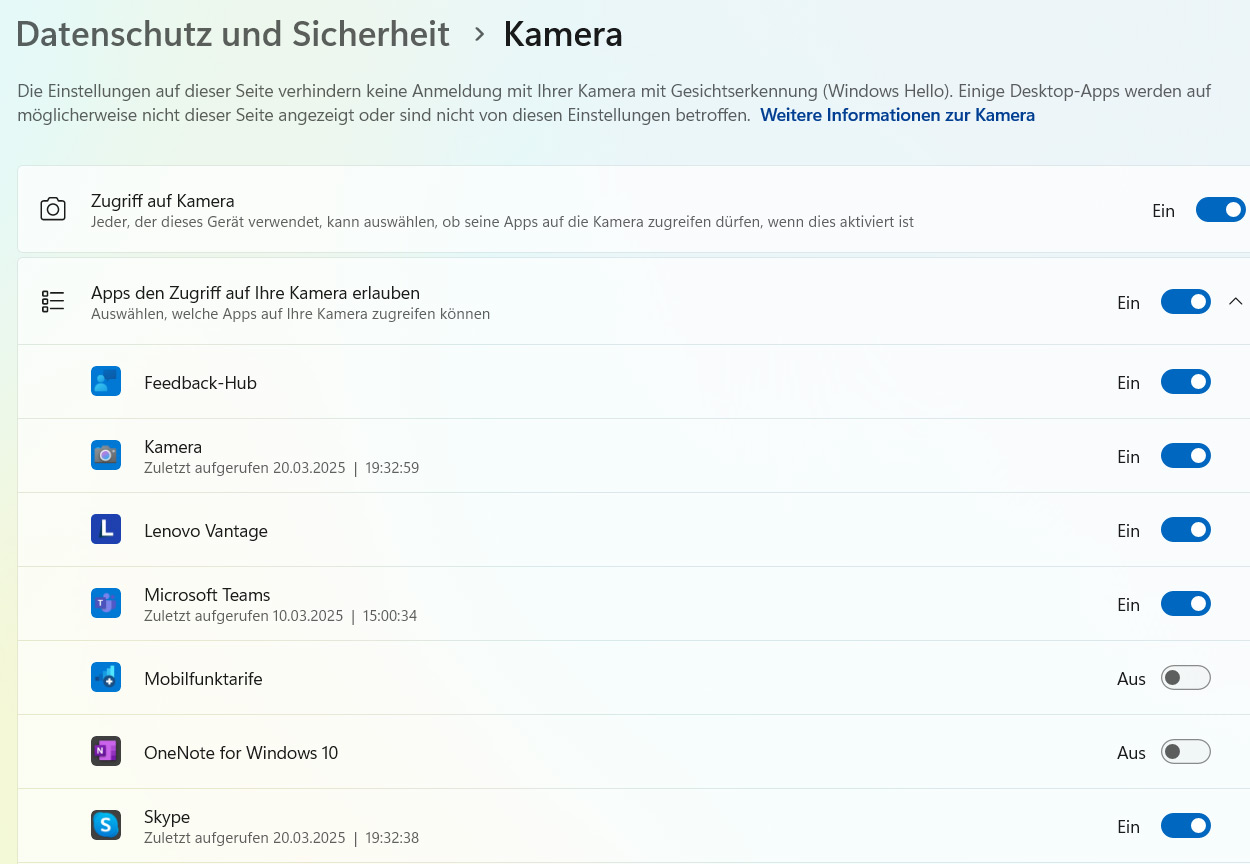Click the breadcrumb separator arrow
Screen dimensions: 1250x864
(x=480, y=35)
